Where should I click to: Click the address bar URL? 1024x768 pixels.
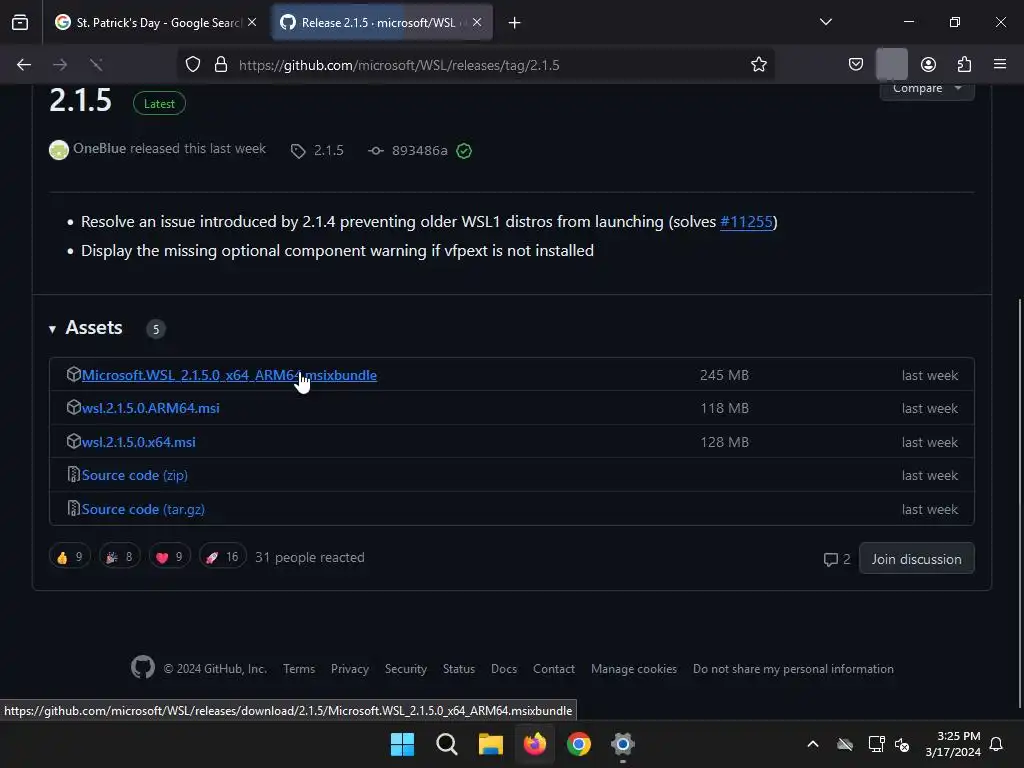pyautogui.click(x=398, y=65)
